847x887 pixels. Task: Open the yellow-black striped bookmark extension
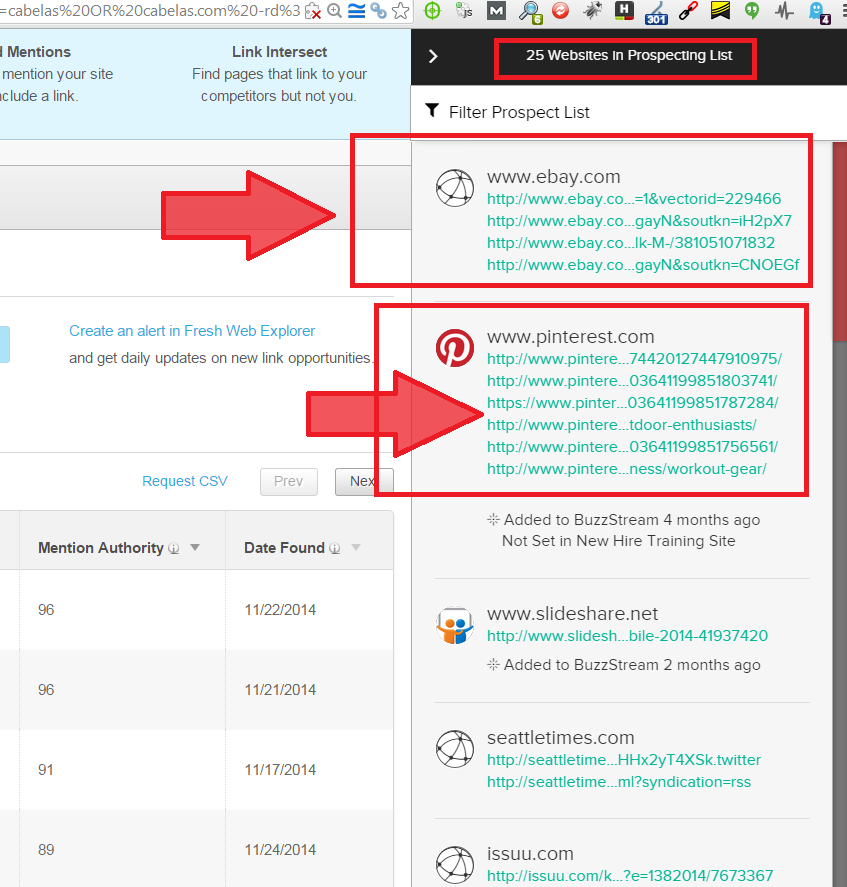(720, 11)
